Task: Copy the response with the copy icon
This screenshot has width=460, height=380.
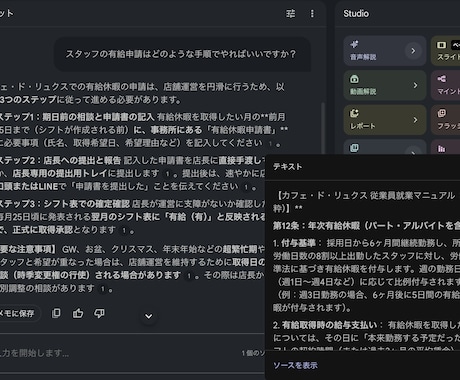Action: tap(56, 313)
